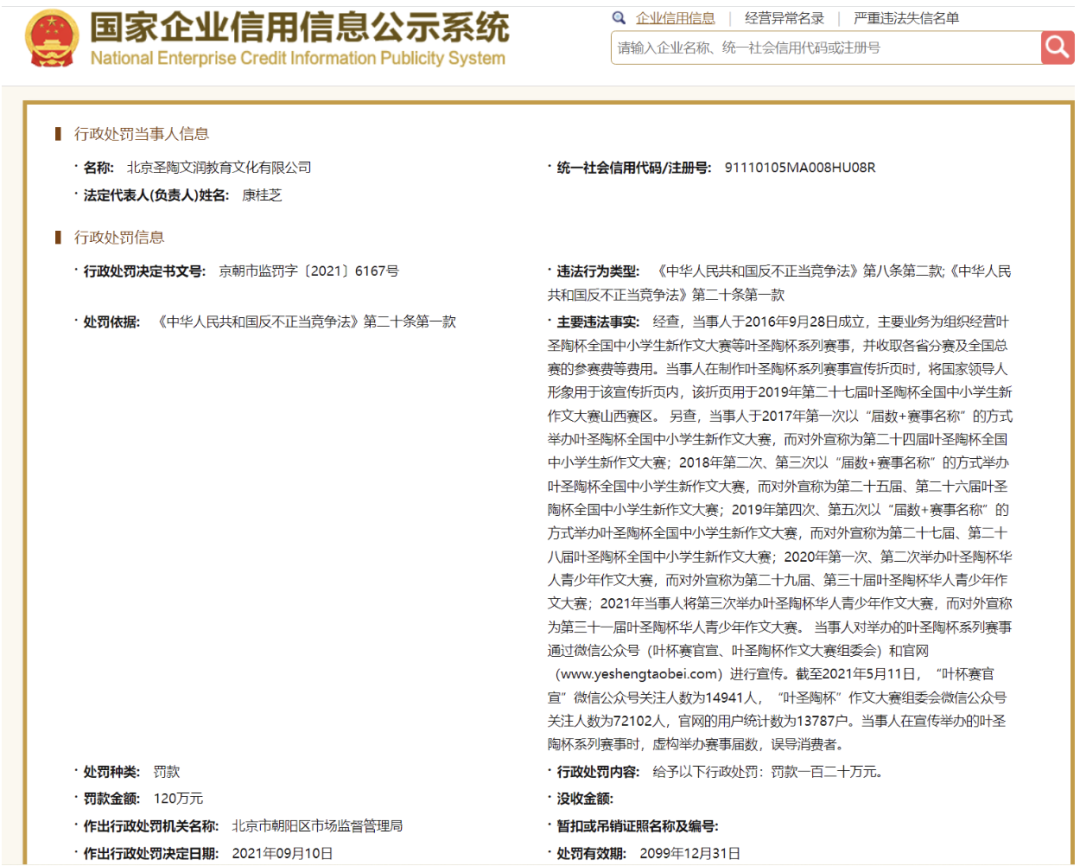Click the 处罚依据 law text value

(305, 322)
